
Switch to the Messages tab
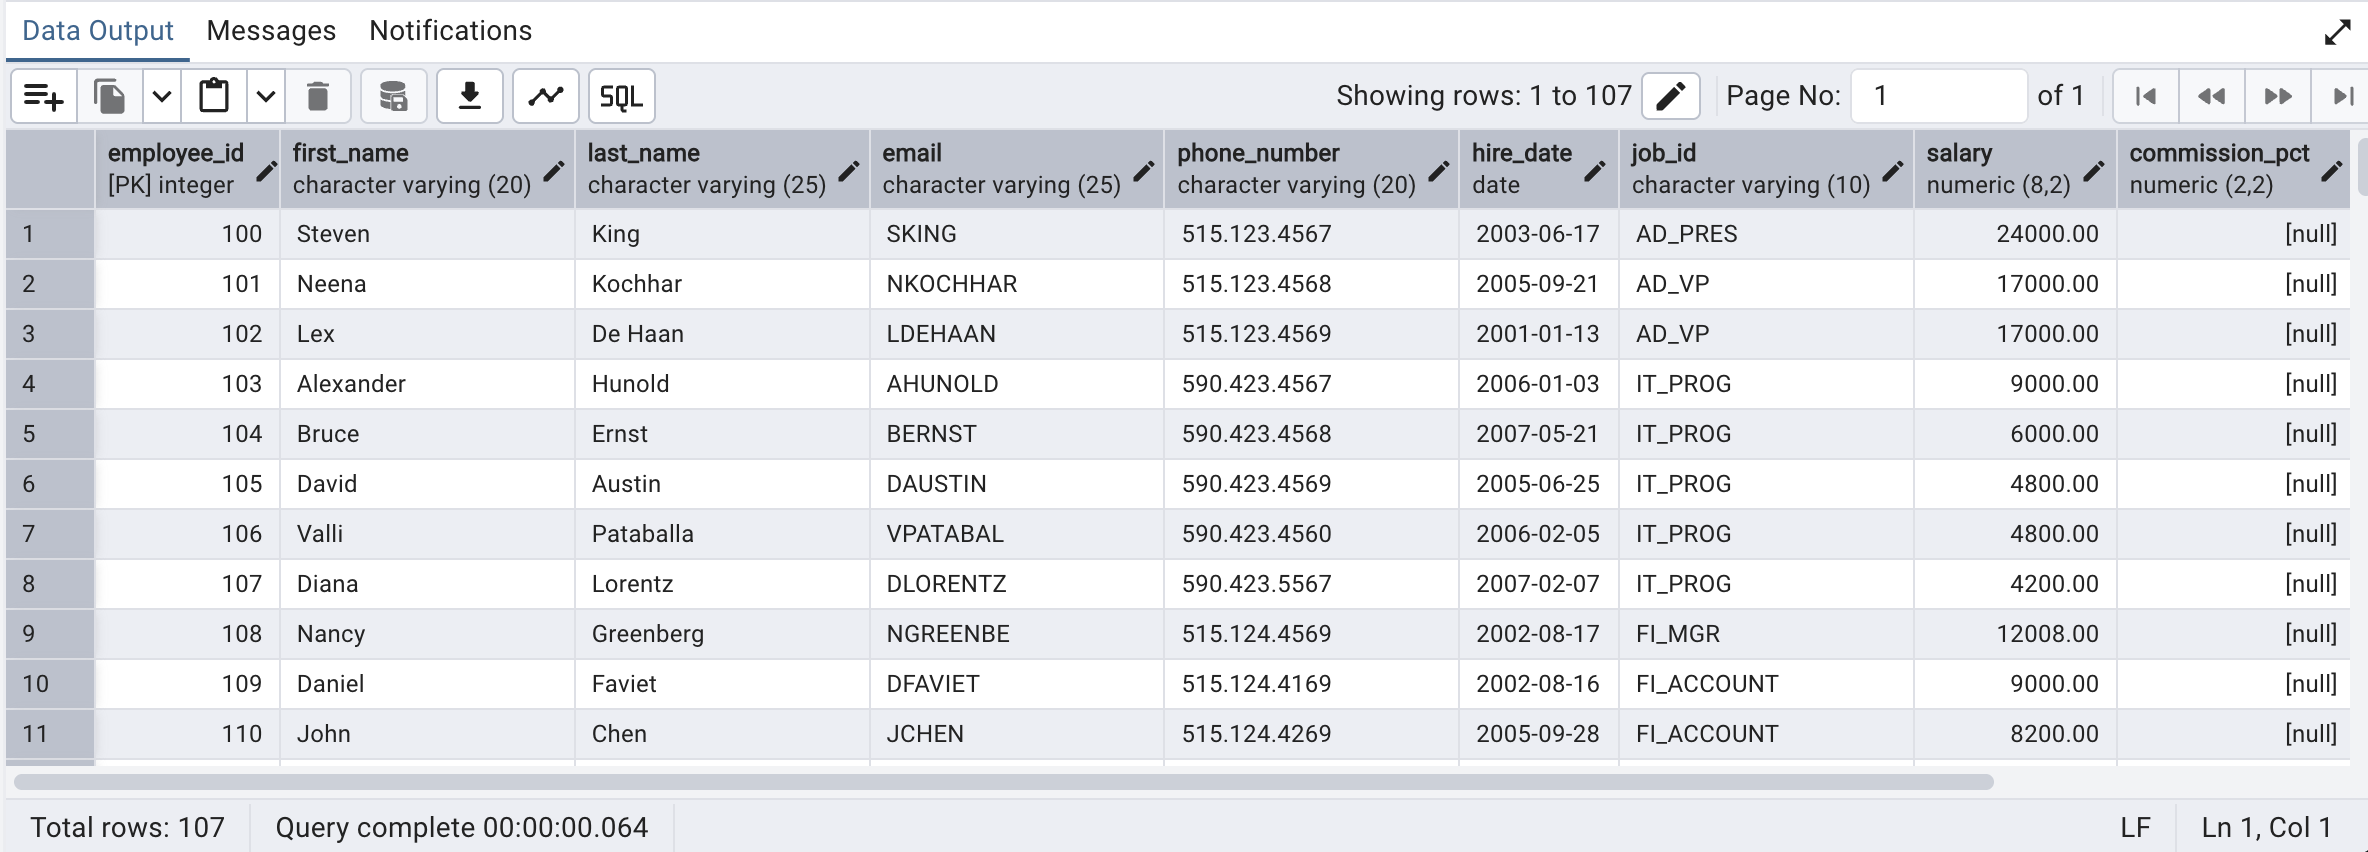pyautogui.click(x=271, y=31)
